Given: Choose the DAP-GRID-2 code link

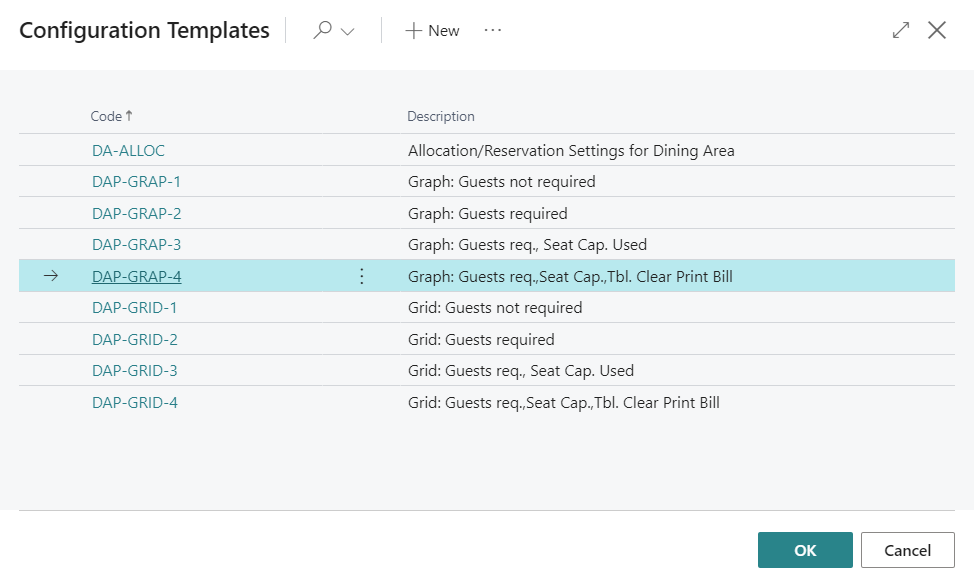Looking at the screenshot, I should pos(134,340).
